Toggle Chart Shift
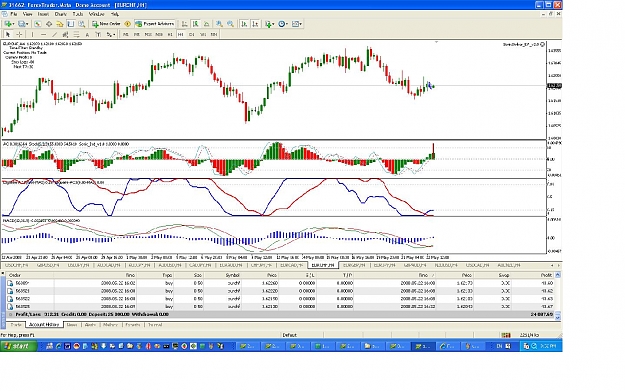This screenshot has height=391, width=625. coord(256,24)
